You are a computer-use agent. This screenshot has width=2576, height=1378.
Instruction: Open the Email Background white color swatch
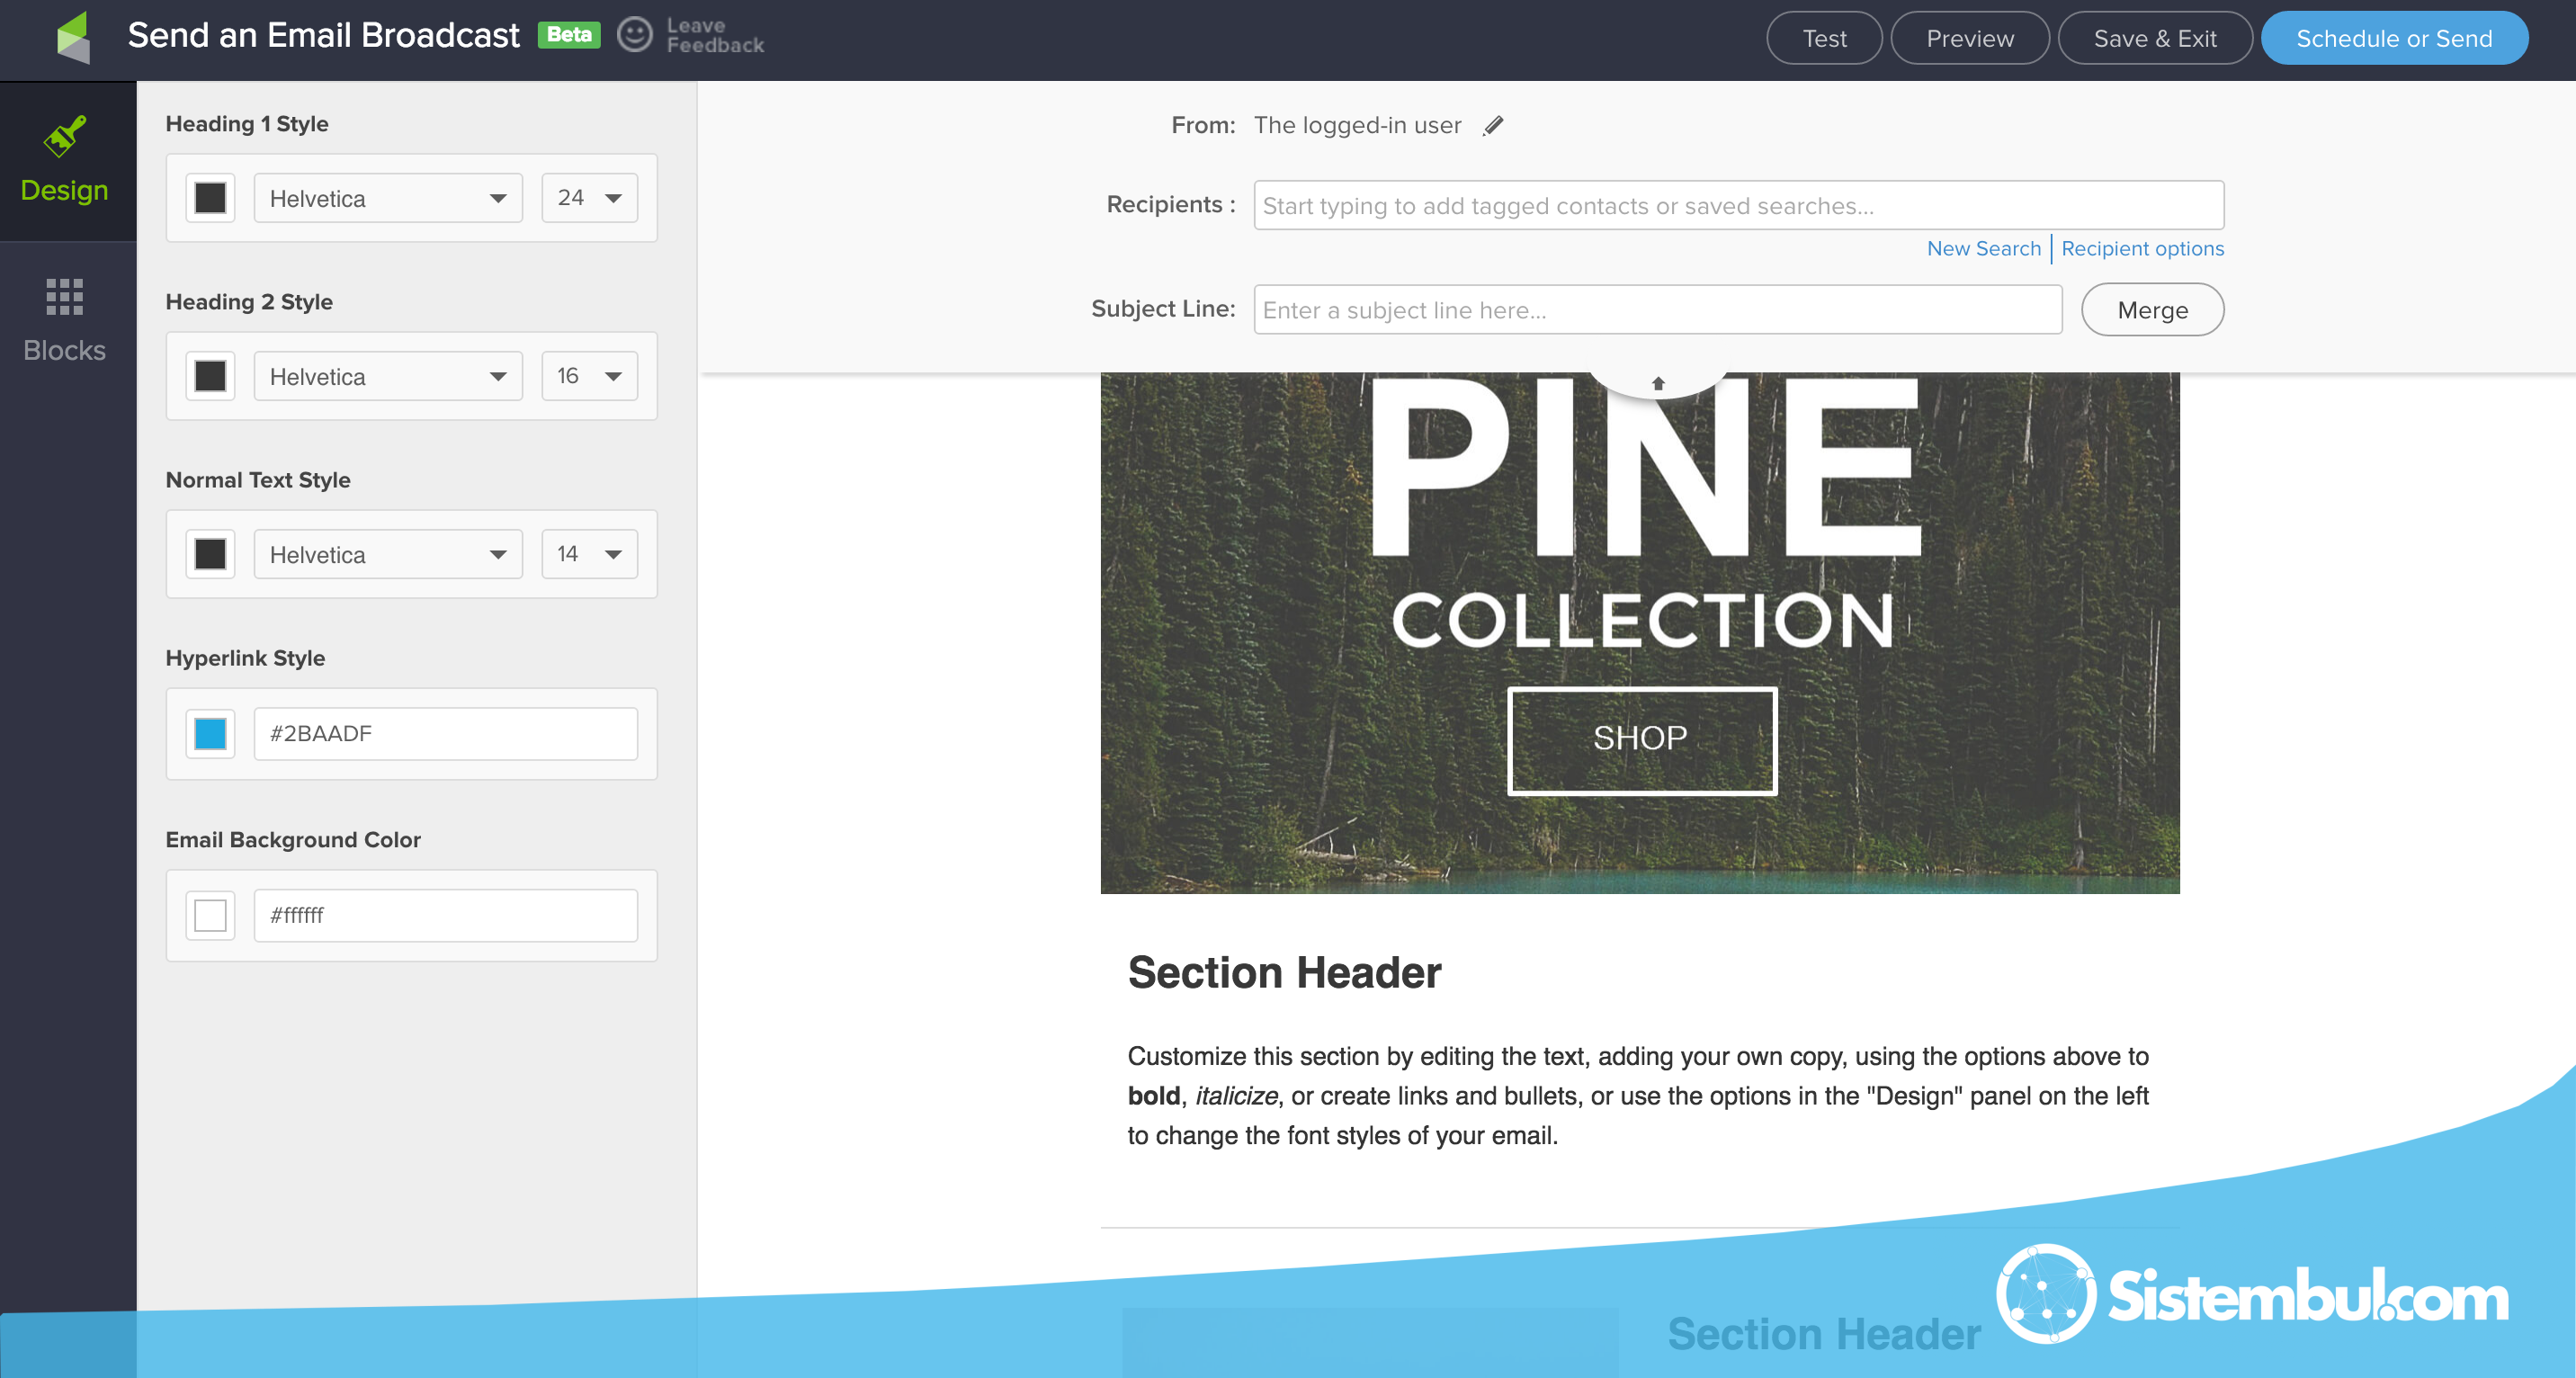210,915
